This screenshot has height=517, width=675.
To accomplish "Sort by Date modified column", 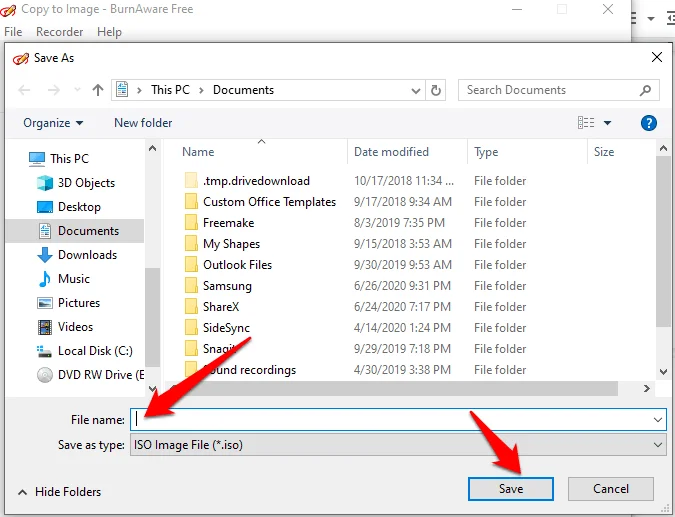I will (x=391, y=152).
